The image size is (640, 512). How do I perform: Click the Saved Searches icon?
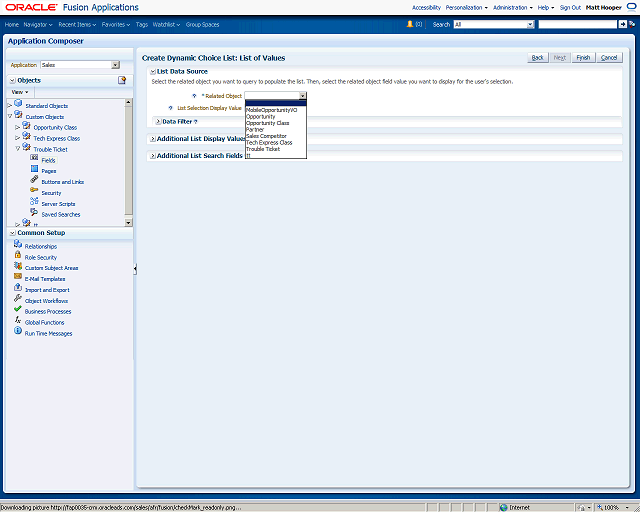tap(34, 211)
